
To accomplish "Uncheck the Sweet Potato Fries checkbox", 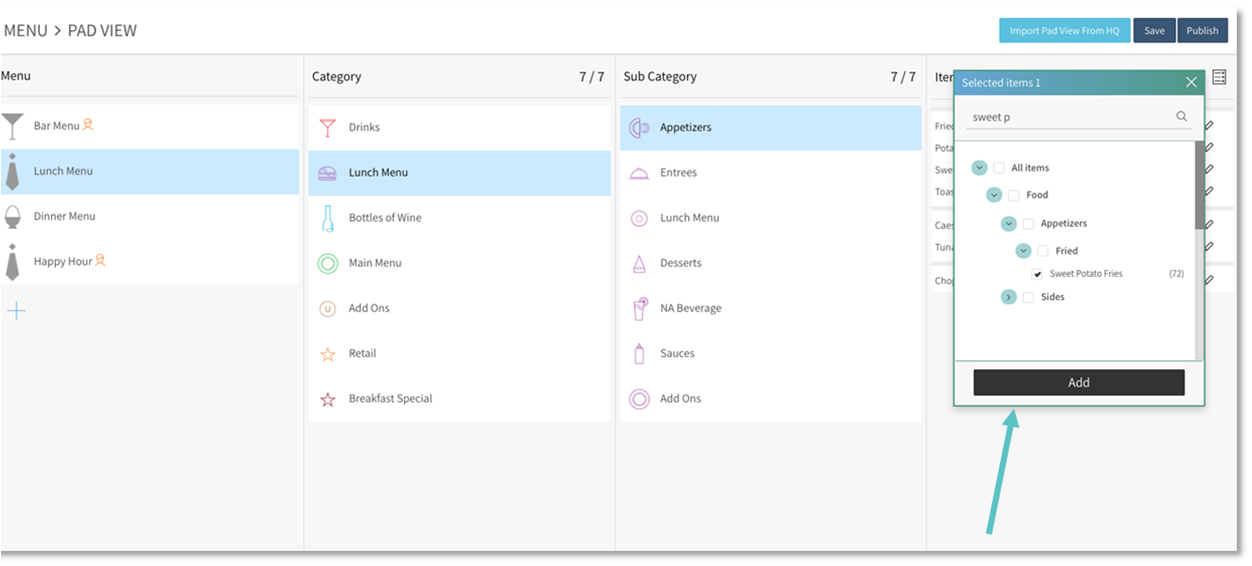I will (1037, 274).
